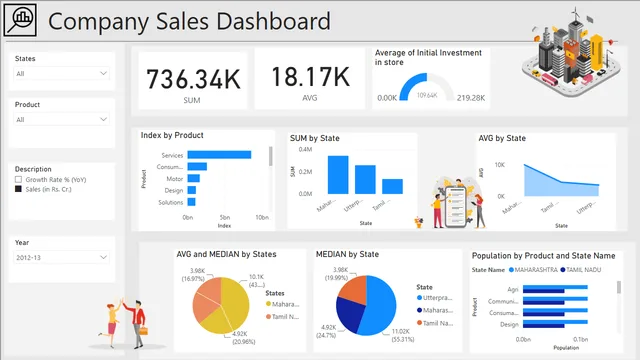Click the 219.28K gauge maximum label

coord(471,98)
